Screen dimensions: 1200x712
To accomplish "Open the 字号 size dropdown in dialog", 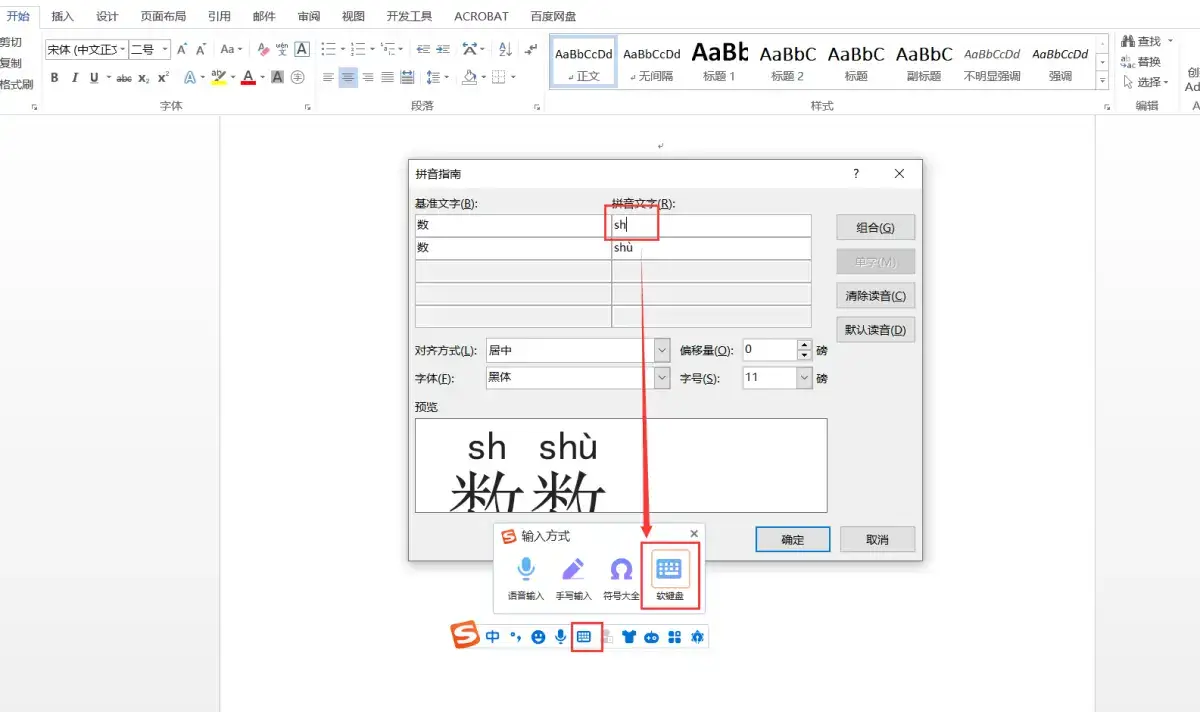I will click(x=805, y=378).
